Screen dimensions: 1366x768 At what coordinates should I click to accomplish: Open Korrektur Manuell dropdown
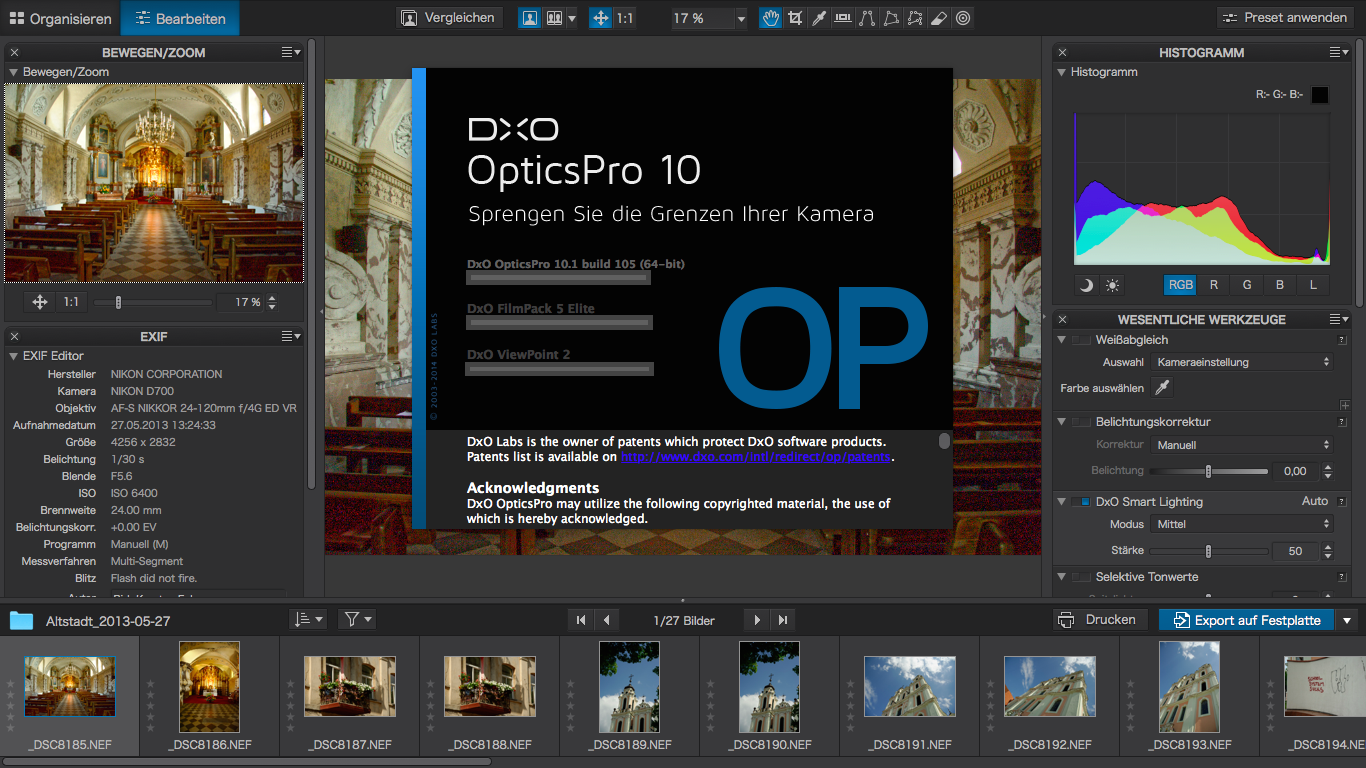pos(1243,445)
